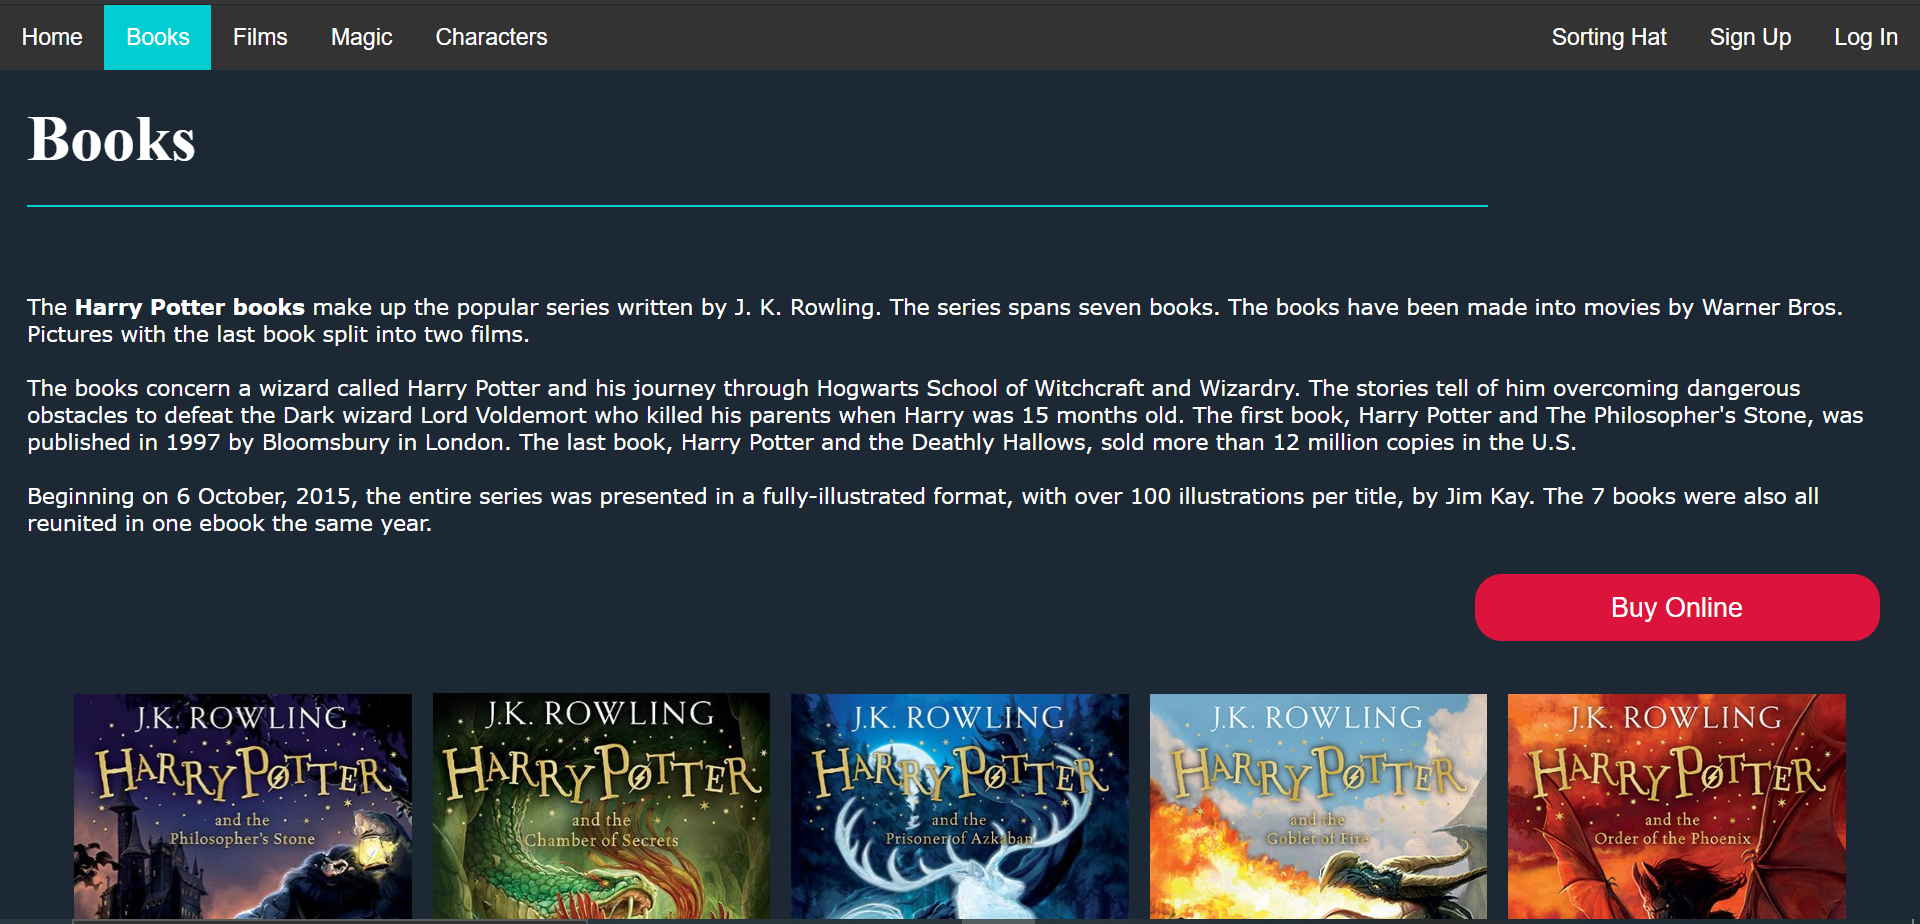Viewport: 1920px width, 924px height.
Task: Click the bold Harry Potter books text
Action: [190, 307]
